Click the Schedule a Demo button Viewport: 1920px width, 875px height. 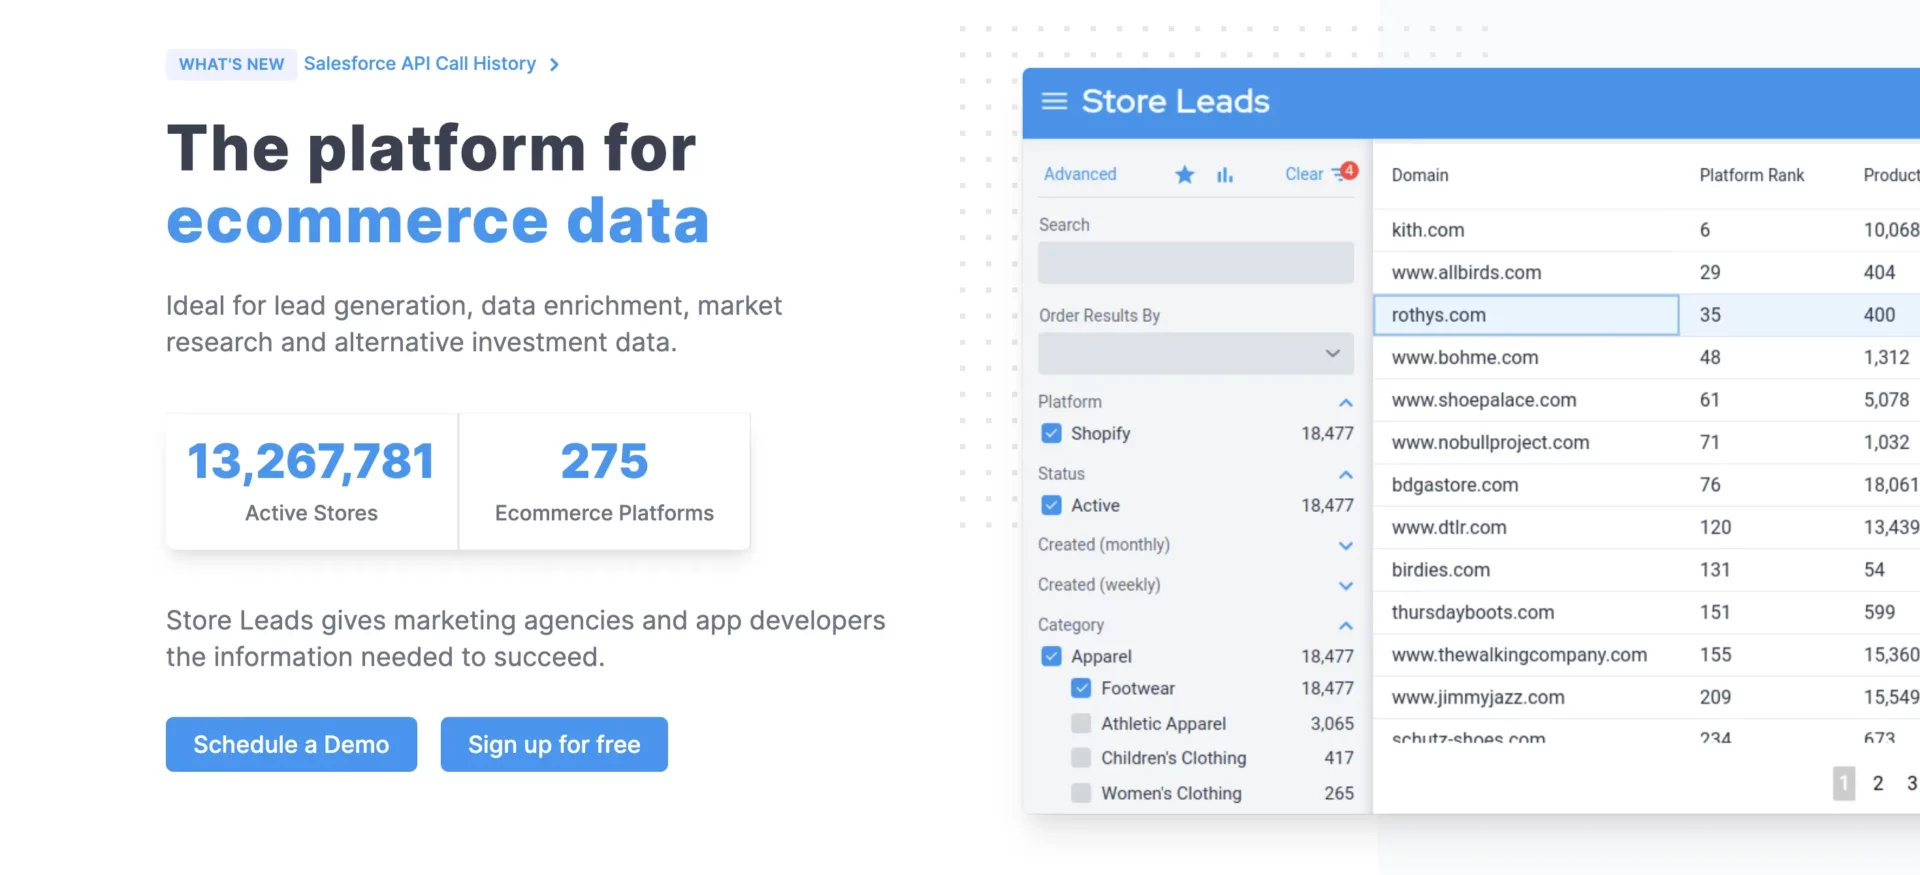[291, 744]
